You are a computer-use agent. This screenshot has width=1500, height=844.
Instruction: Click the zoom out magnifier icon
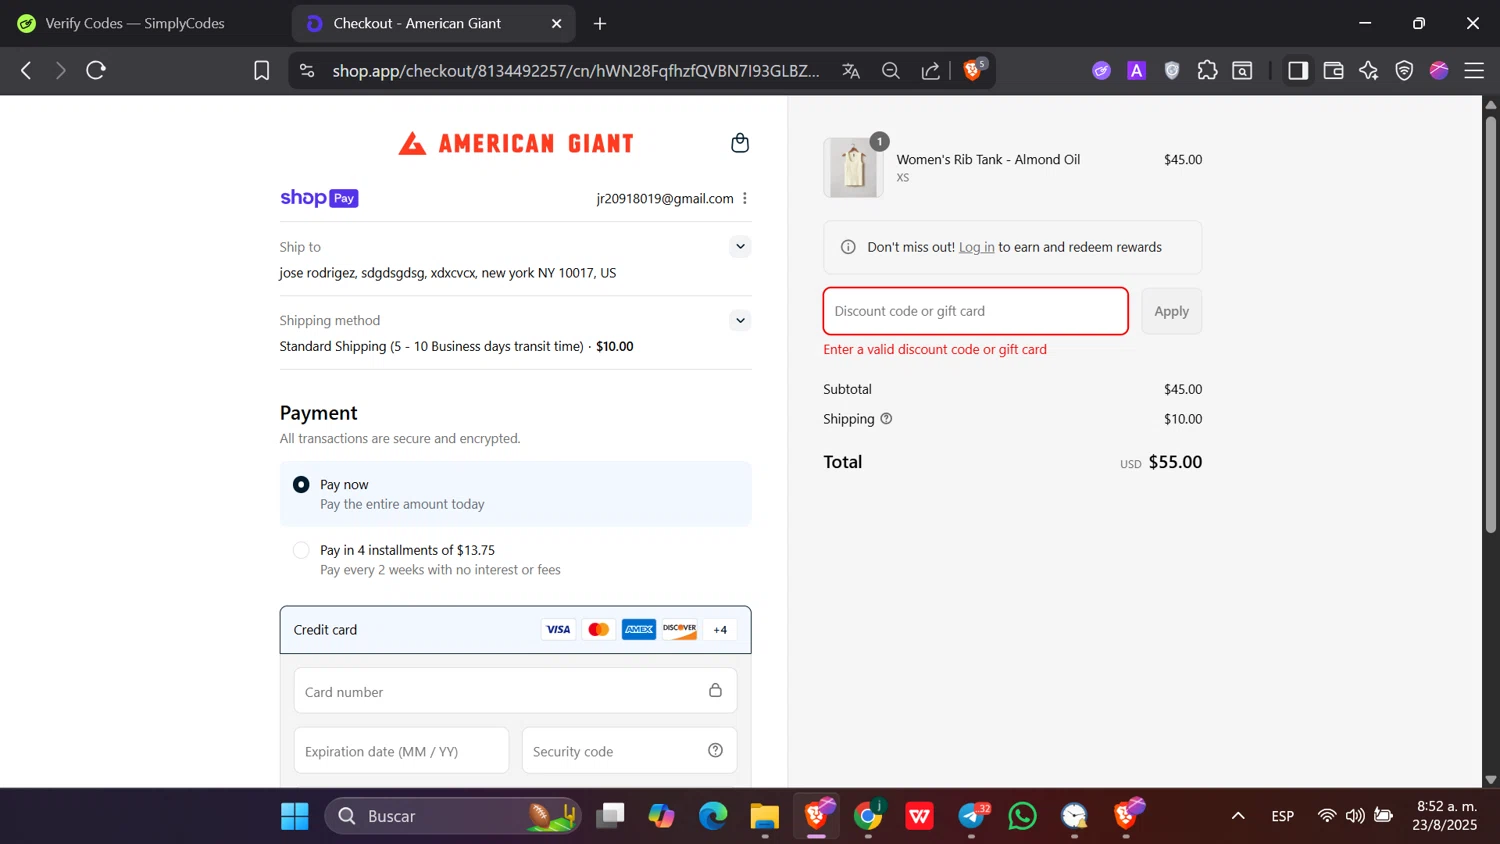(891, 71)
